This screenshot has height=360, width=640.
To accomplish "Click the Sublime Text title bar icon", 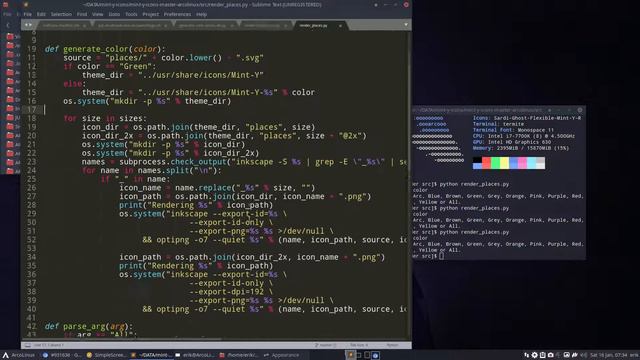I will (x=26, y=4).
